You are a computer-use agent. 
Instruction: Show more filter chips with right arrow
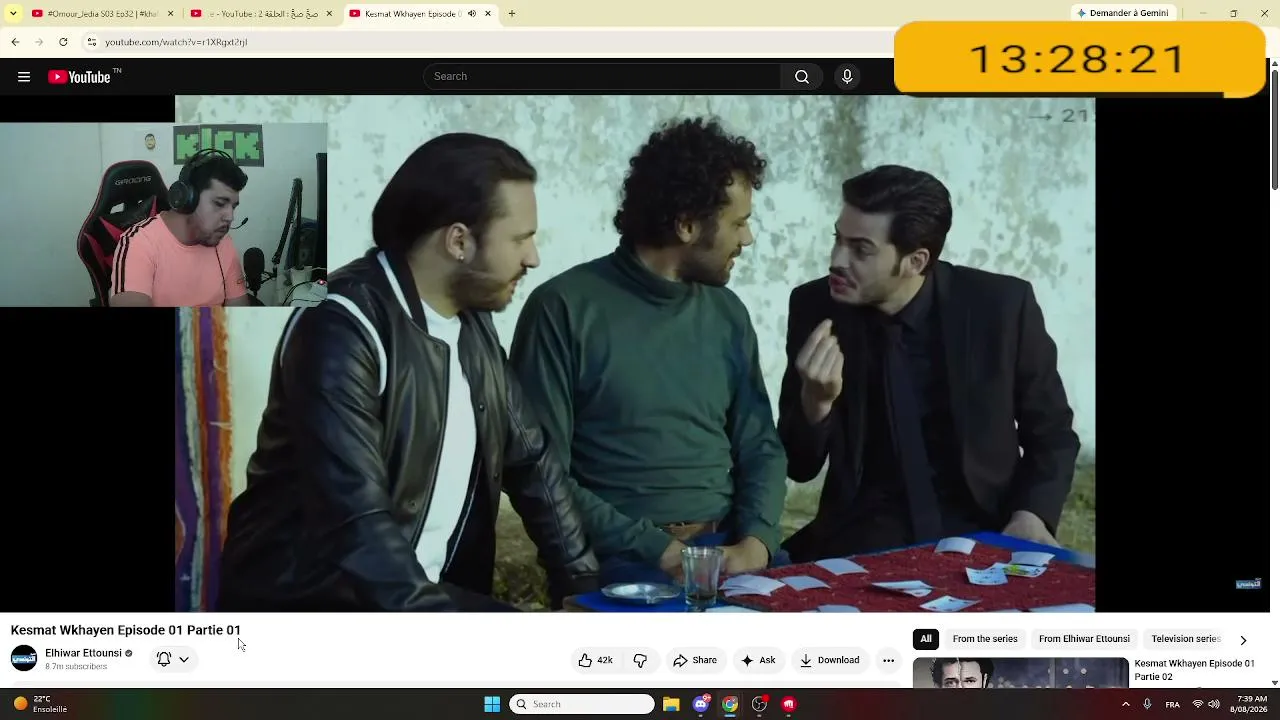click(1243, 640)
